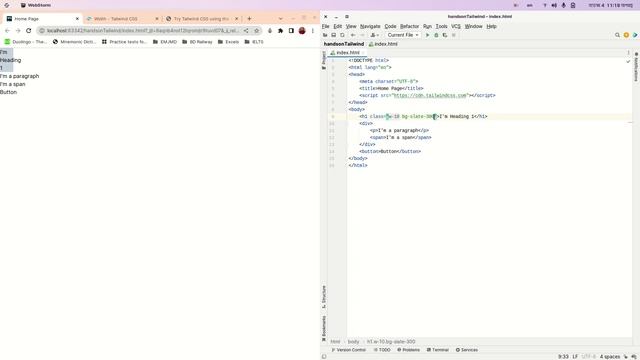Screen dimensions: 640x360
Task: Reload the Chrome page
Action: (x=29, y=31)
